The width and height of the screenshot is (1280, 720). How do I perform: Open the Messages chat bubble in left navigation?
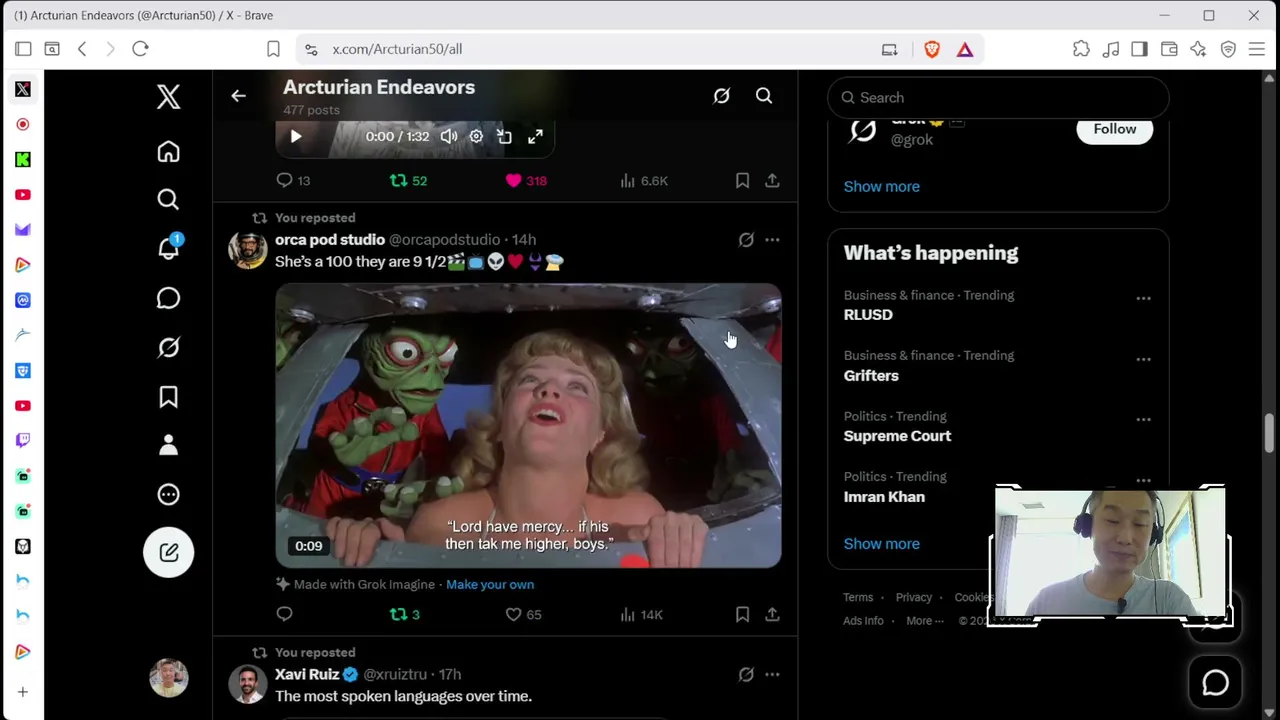(x=168, y=298)
